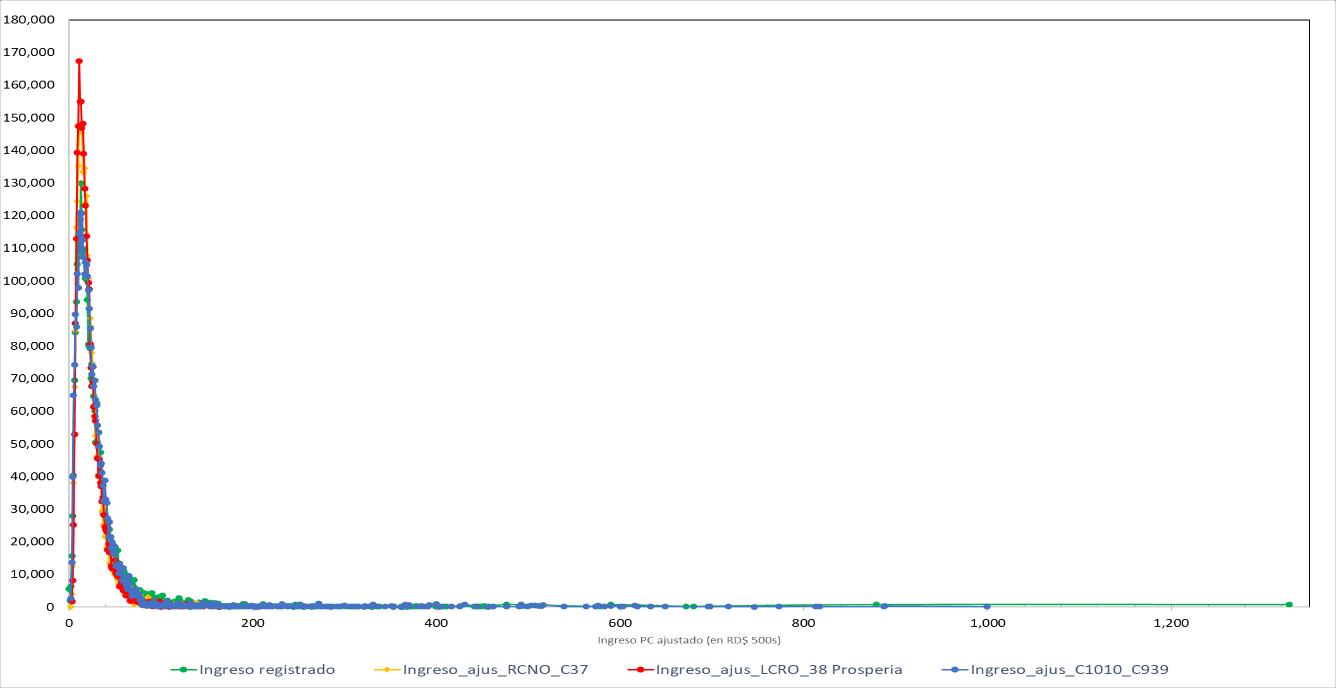
Task: Click the x-axis label 600
Action: (x=620, y=622)
